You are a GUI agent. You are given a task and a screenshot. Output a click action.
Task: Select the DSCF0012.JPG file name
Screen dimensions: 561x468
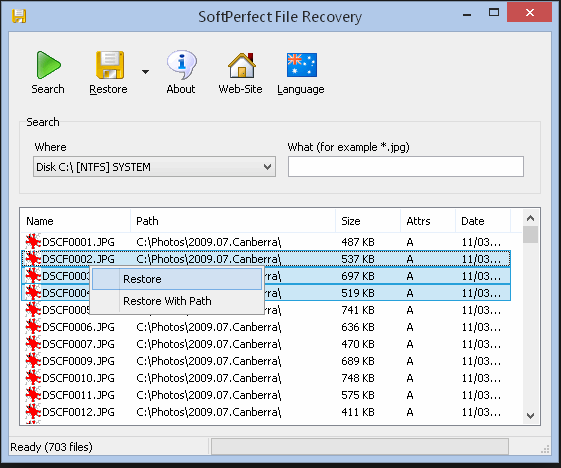(78, 412)
